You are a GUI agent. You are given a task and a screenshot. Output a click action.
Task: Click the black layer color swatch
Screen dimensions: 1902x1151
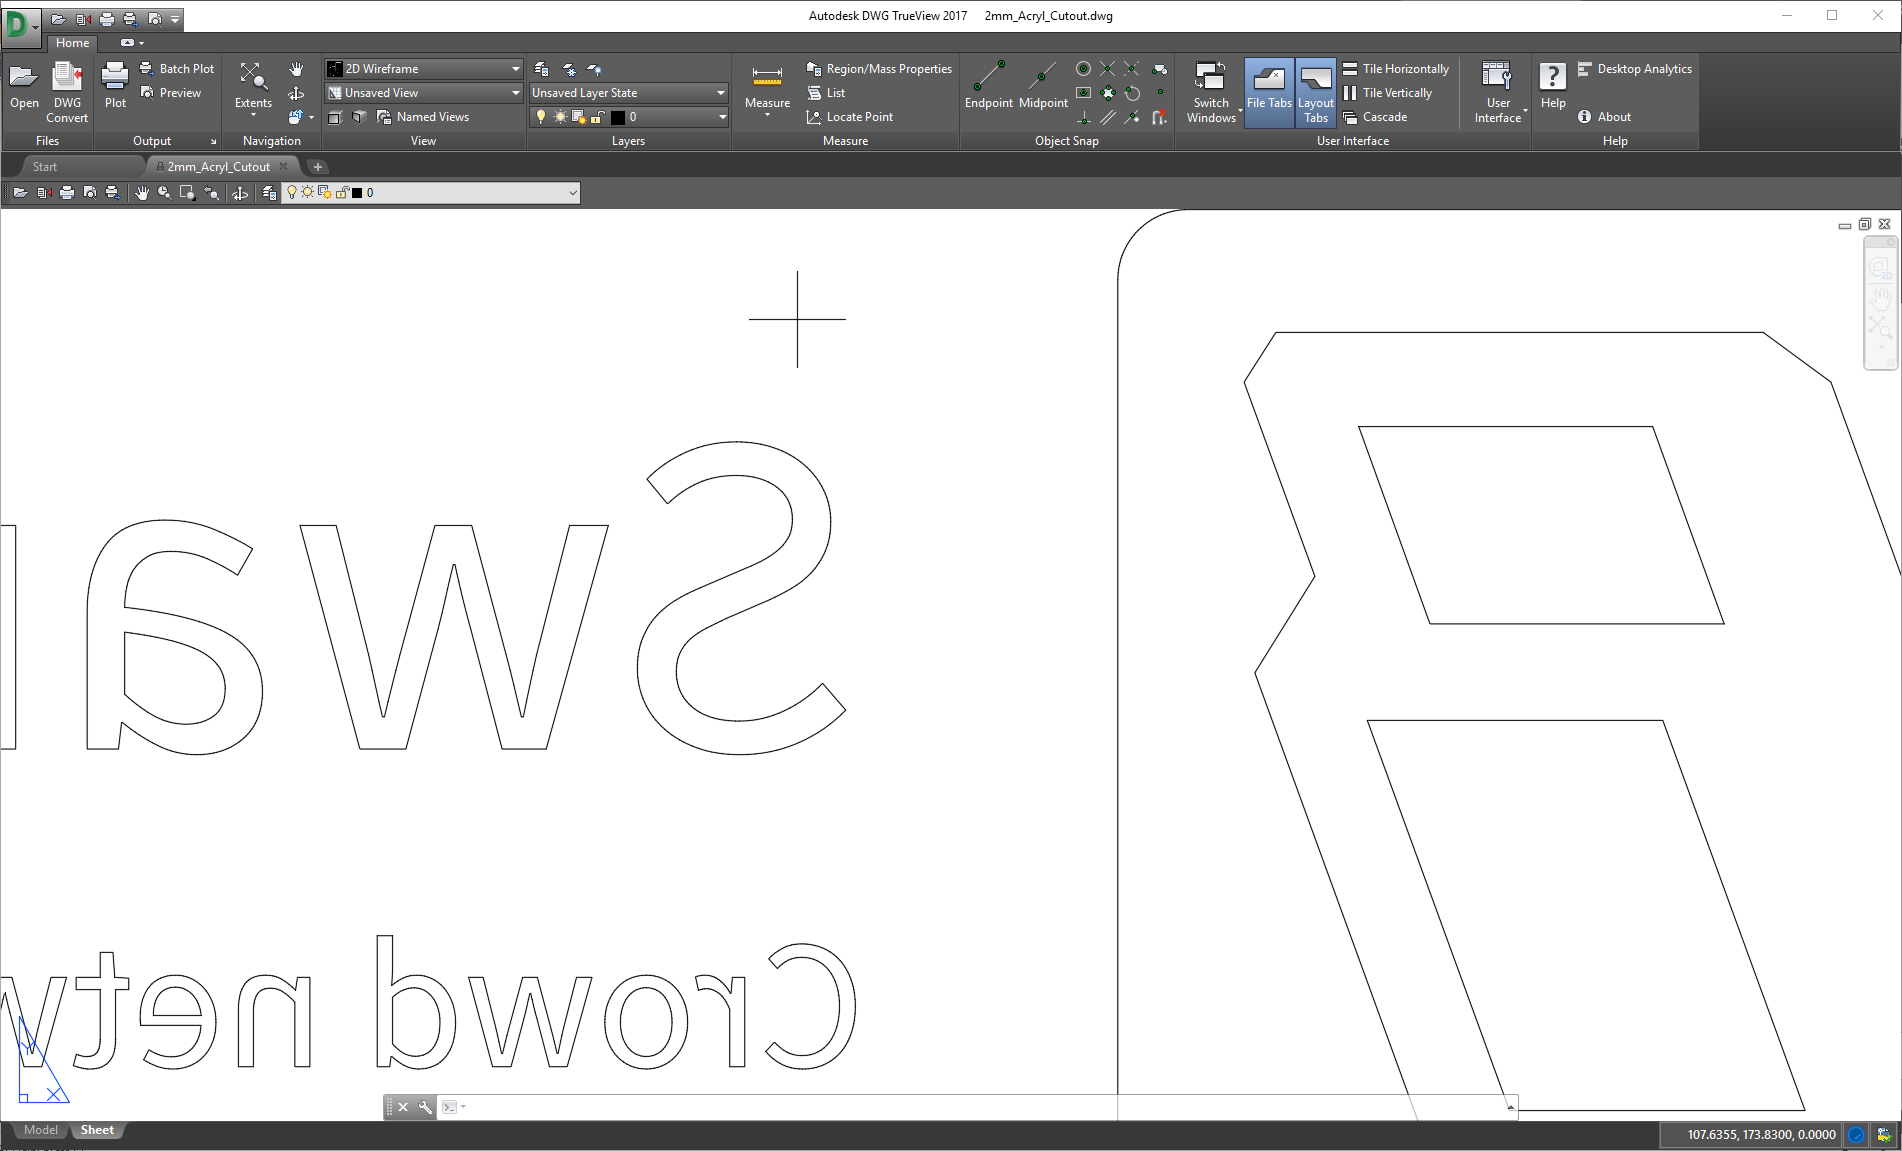[x=618, y=117]
